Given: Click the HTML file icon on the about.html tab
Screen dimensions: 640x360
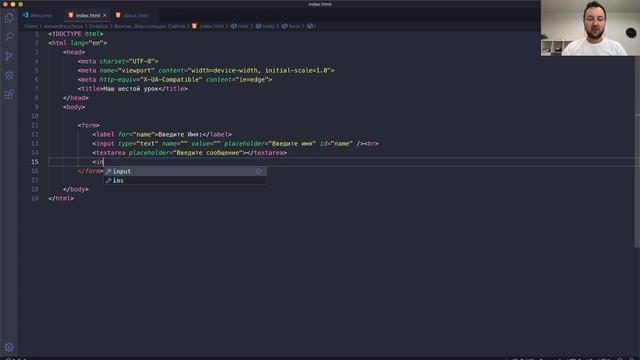Looking at the screenshot, I should (x=118, y=15).
